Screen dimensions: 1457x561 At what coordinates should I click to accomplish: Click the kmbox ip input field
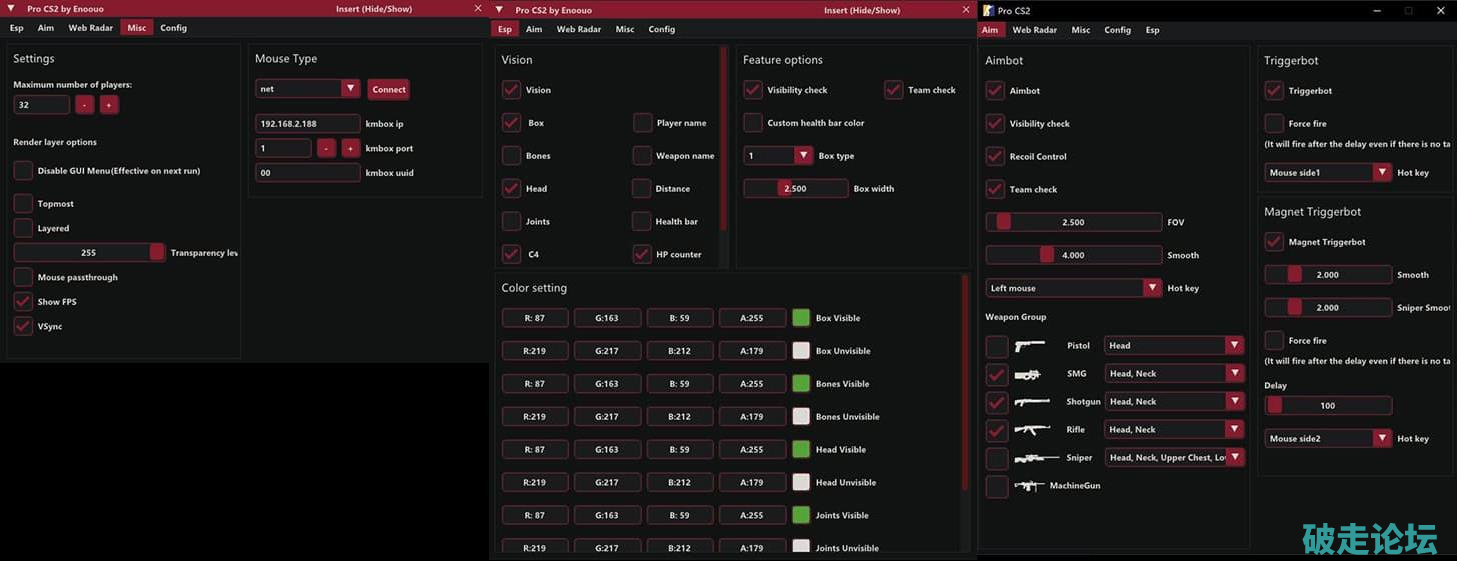(308, 124)
